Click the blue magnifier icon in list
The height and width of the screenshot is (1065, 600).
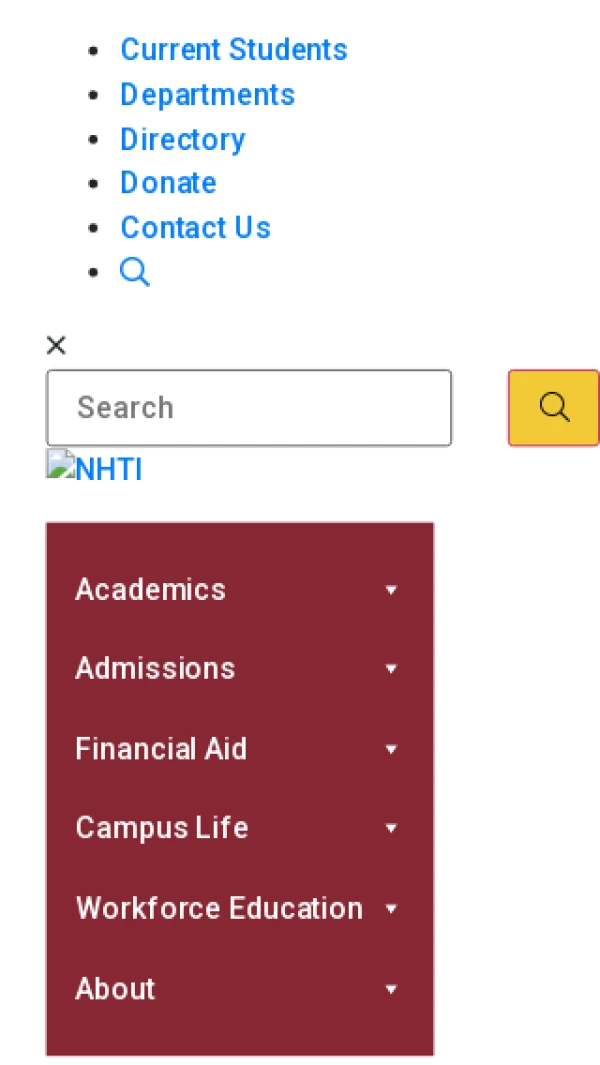[x=135, y=272]
